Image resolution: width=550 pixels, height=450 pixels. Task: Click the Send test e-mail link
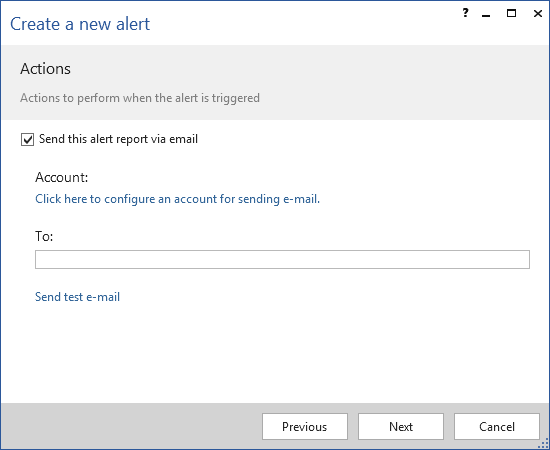coord(78,297)
